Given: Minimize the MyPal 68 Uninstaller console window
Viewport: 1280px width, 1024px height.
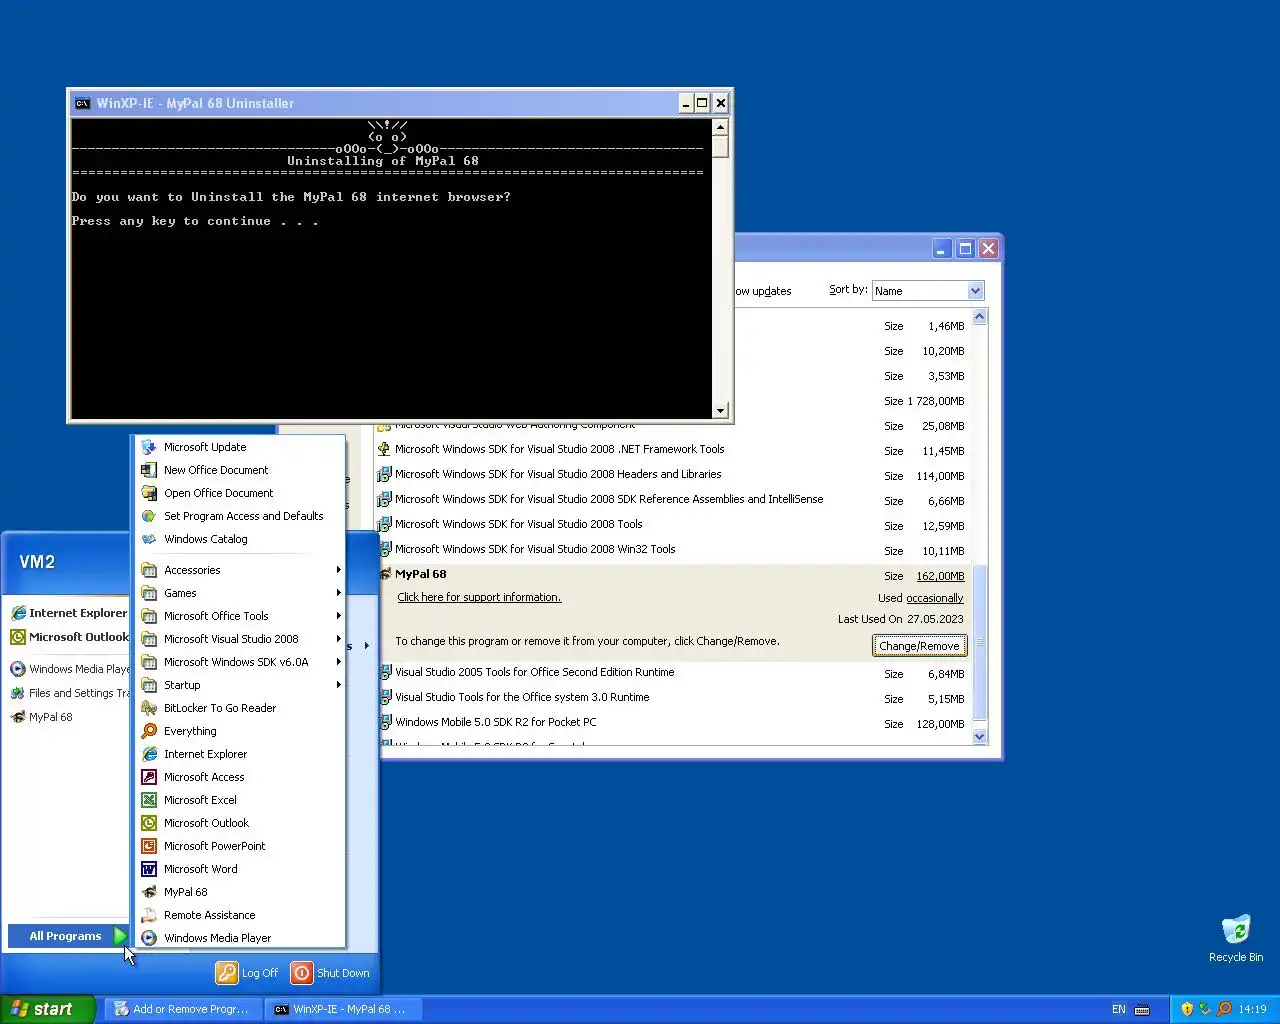Looking at the screenshot, I should point(686,103).
